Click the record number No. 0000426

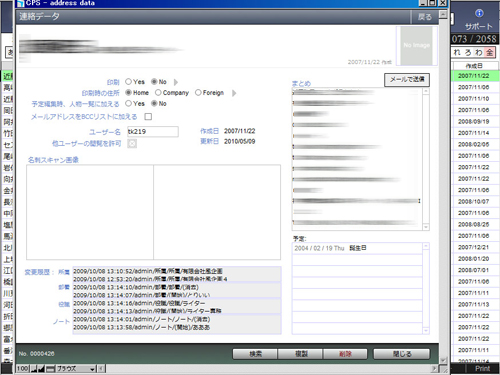pyautogui.click(x=37, y=354)
